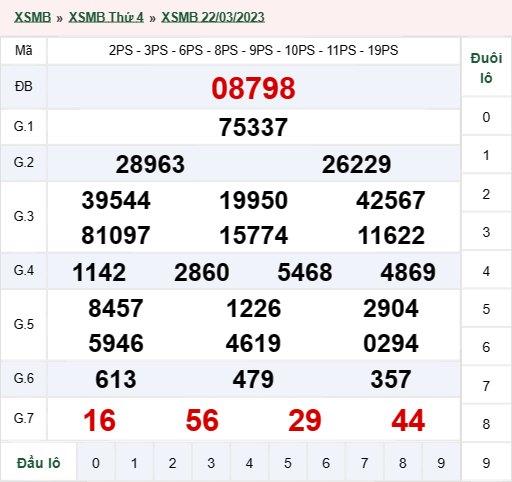This screenshot has height=482, width=512.
Task: Select Đầu lô digit 4
Action: pyautogui.click(x=249, y=463)
